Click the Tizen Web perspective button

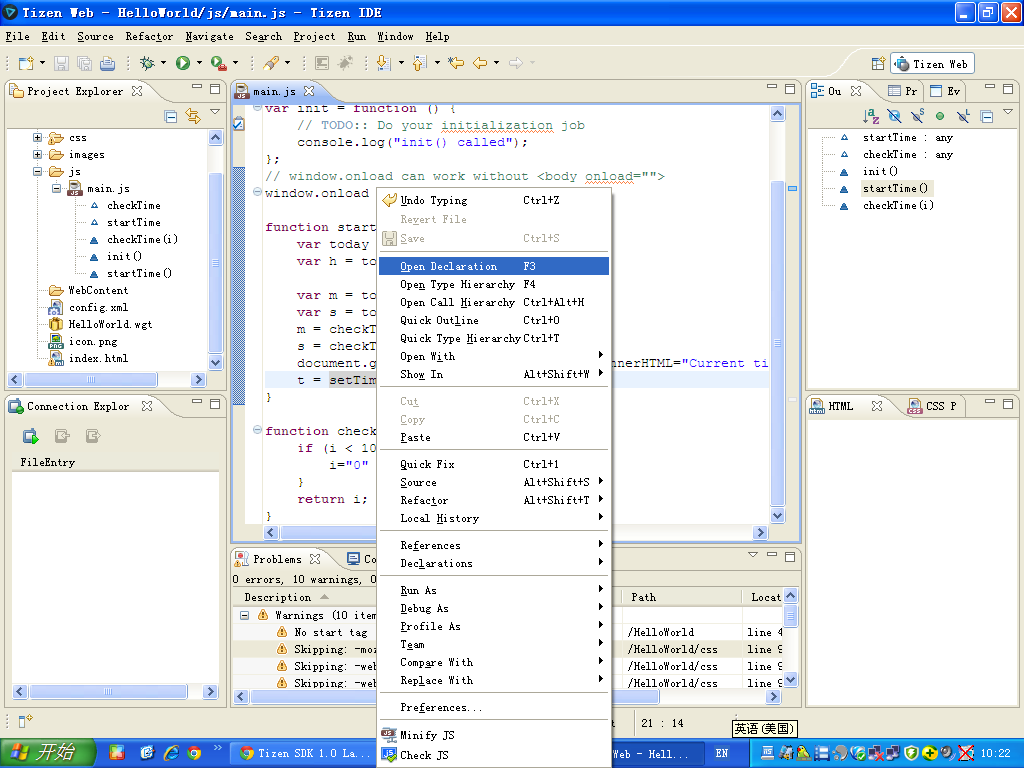tap(932, 63)
